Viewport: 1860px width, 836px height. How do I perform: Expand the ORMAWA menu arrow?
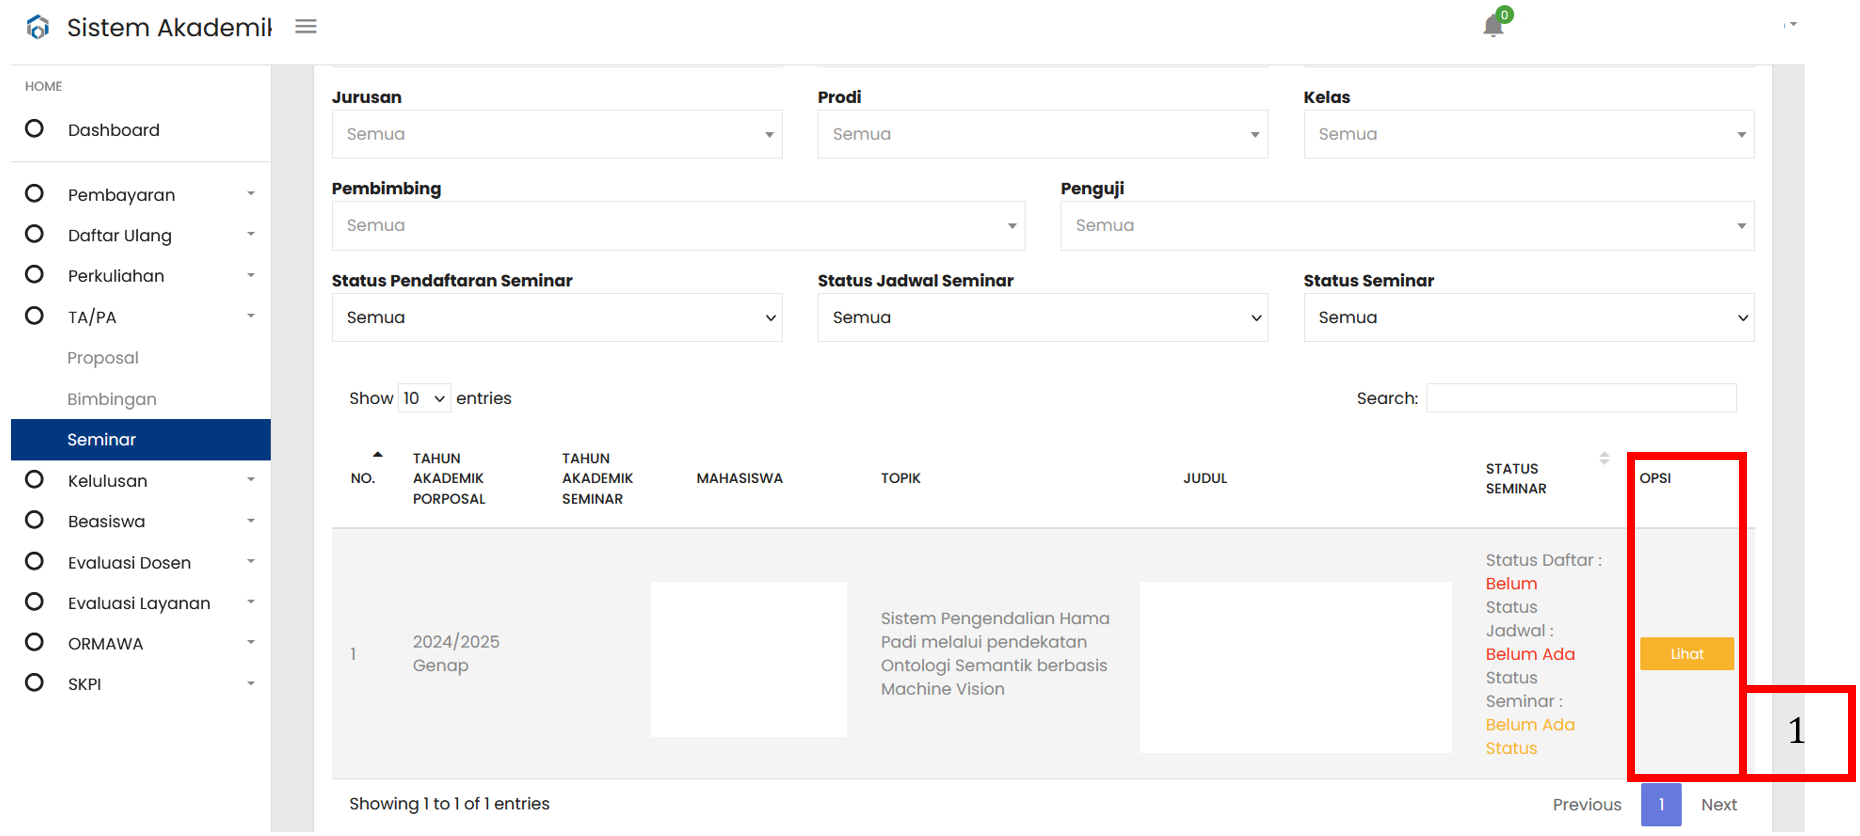[x=251, y=643]
